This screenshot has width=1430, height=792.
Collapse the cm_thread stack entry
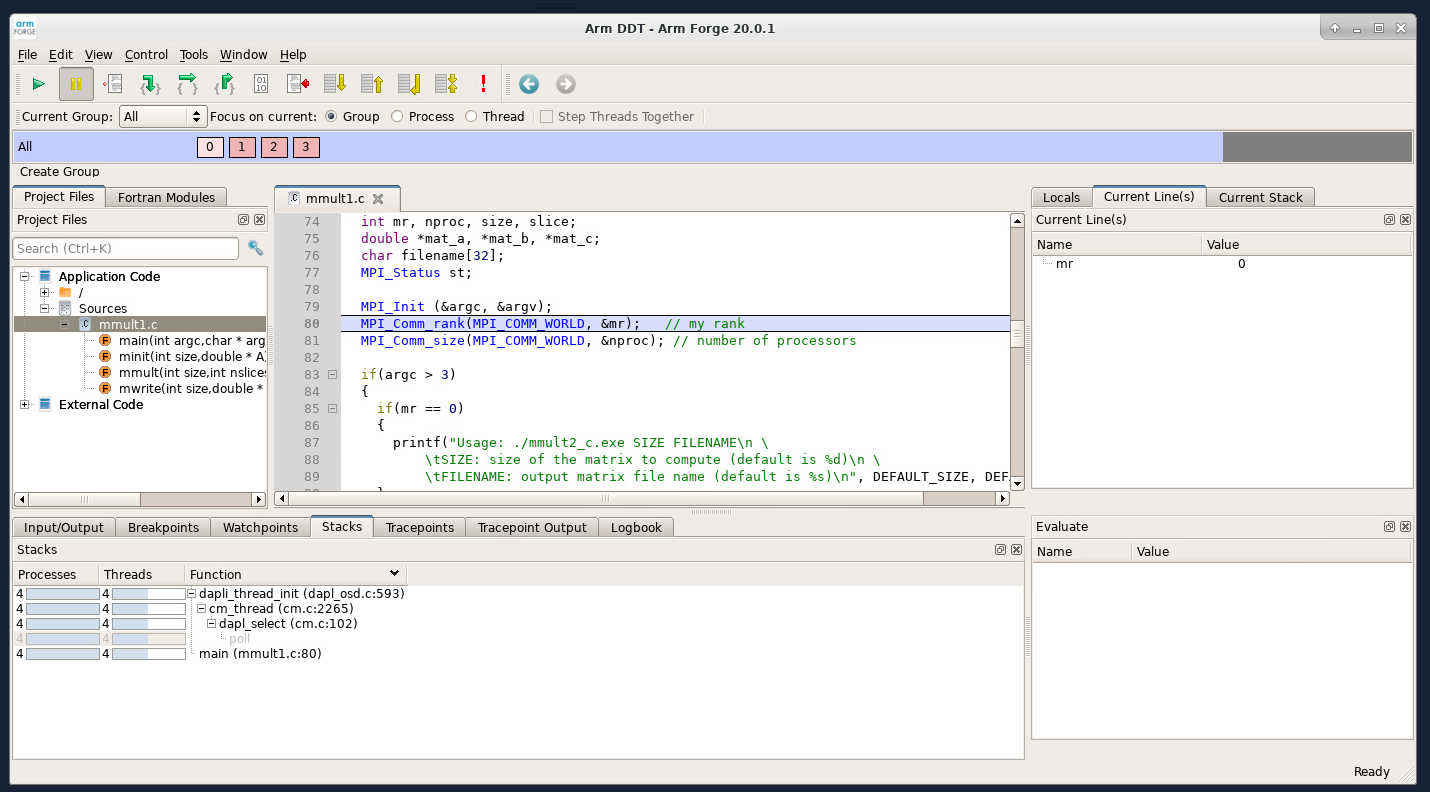coord(201,608)
